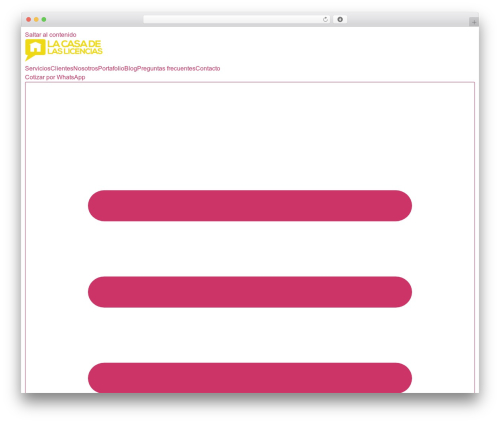Screen dimensions: 500x423
Task: Reload the page using the refresh icon
Action: click(x=325, y=20)
